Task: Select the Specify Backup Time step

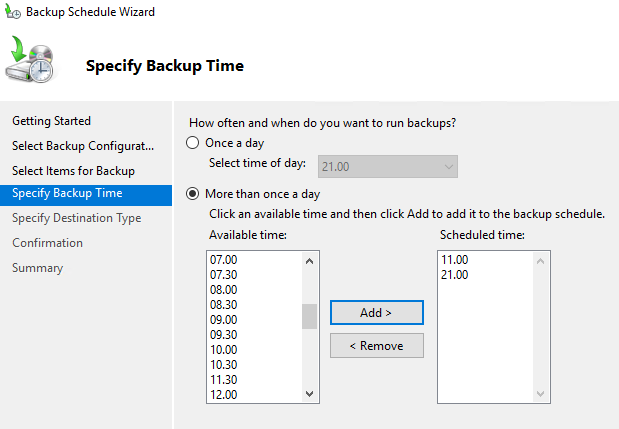Action: pyautogui.click(x=67, y=194)
